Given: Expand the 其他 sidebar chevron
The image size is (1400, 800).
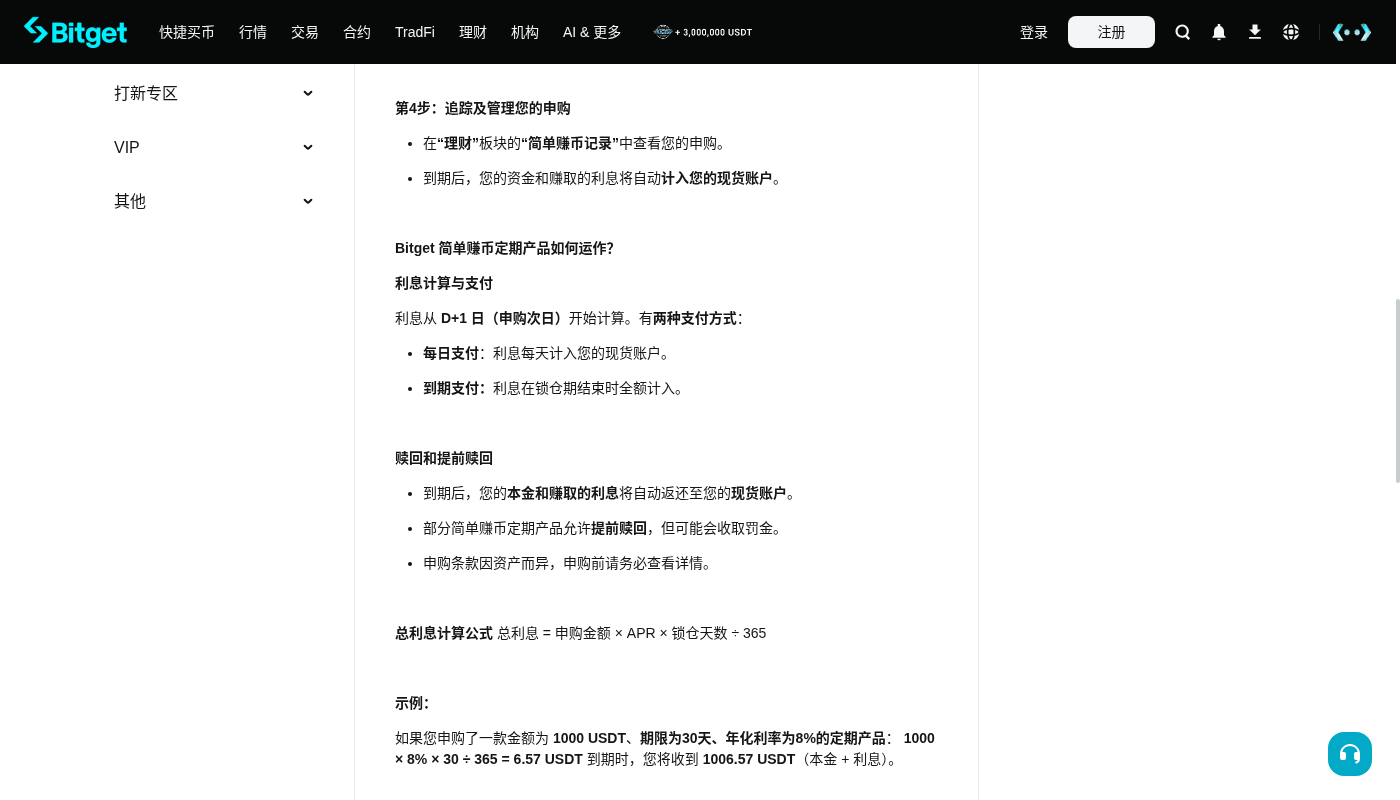Looking at the screenshot, I should (308, 201).
